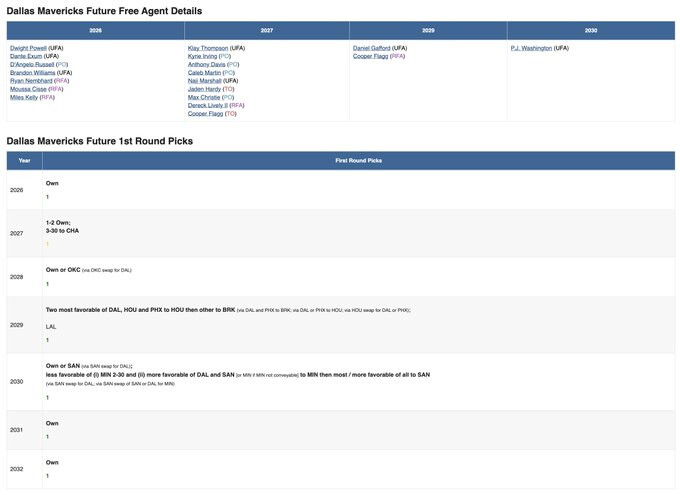Open D'Angelo Russell player link
The image size is (680, 495).
click(32, 65)
